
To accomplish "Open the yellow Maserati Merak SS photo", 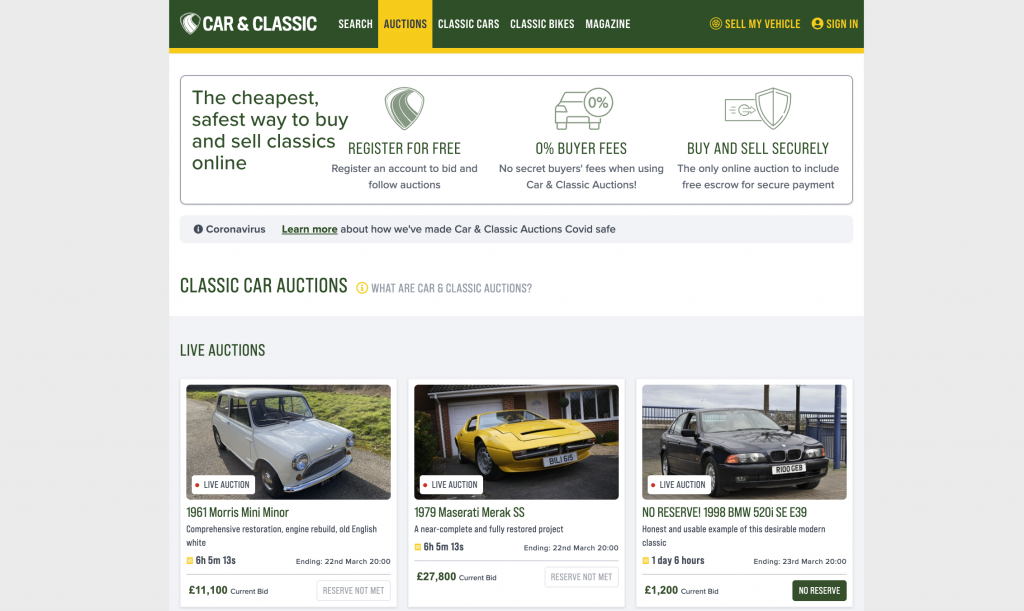I will coord(517,442).
